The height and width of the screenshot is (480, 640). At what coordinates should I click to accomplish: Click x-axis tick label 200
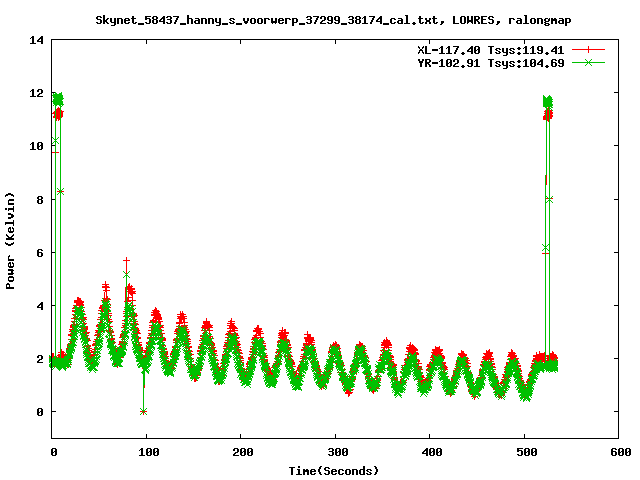click(242, 452)
